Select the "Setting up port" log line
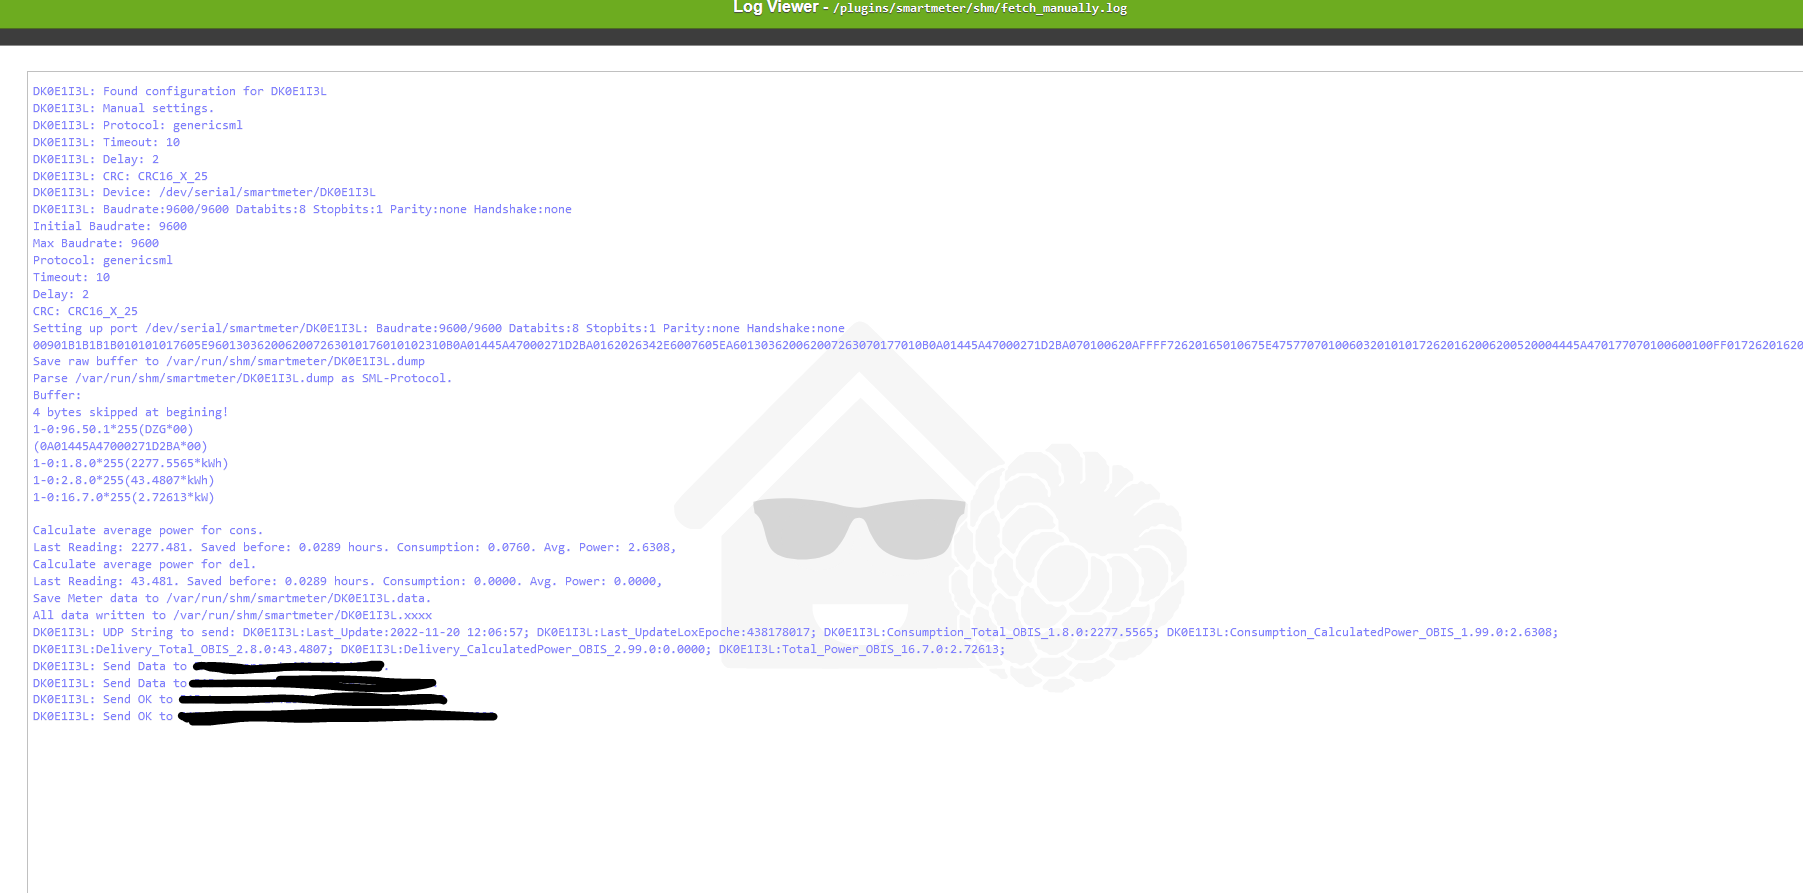This screenshot has width=1803, height=893. tap(439, 328)
